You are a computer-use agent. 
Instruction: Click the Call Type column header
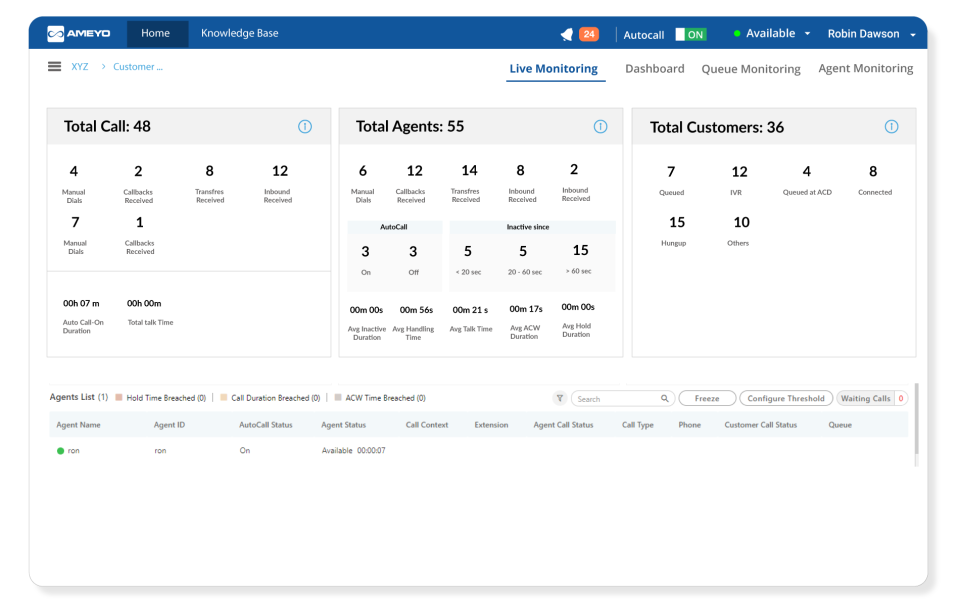click(x=637, y=425)
